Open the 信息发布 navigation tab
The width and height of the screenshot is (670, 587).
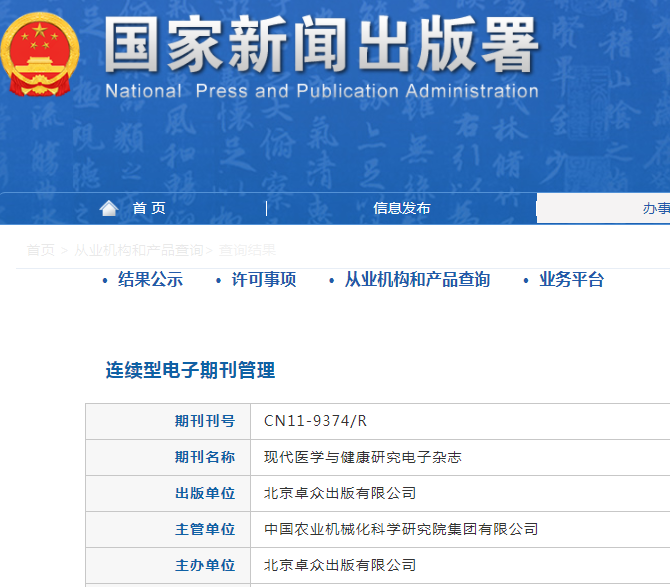401,208
